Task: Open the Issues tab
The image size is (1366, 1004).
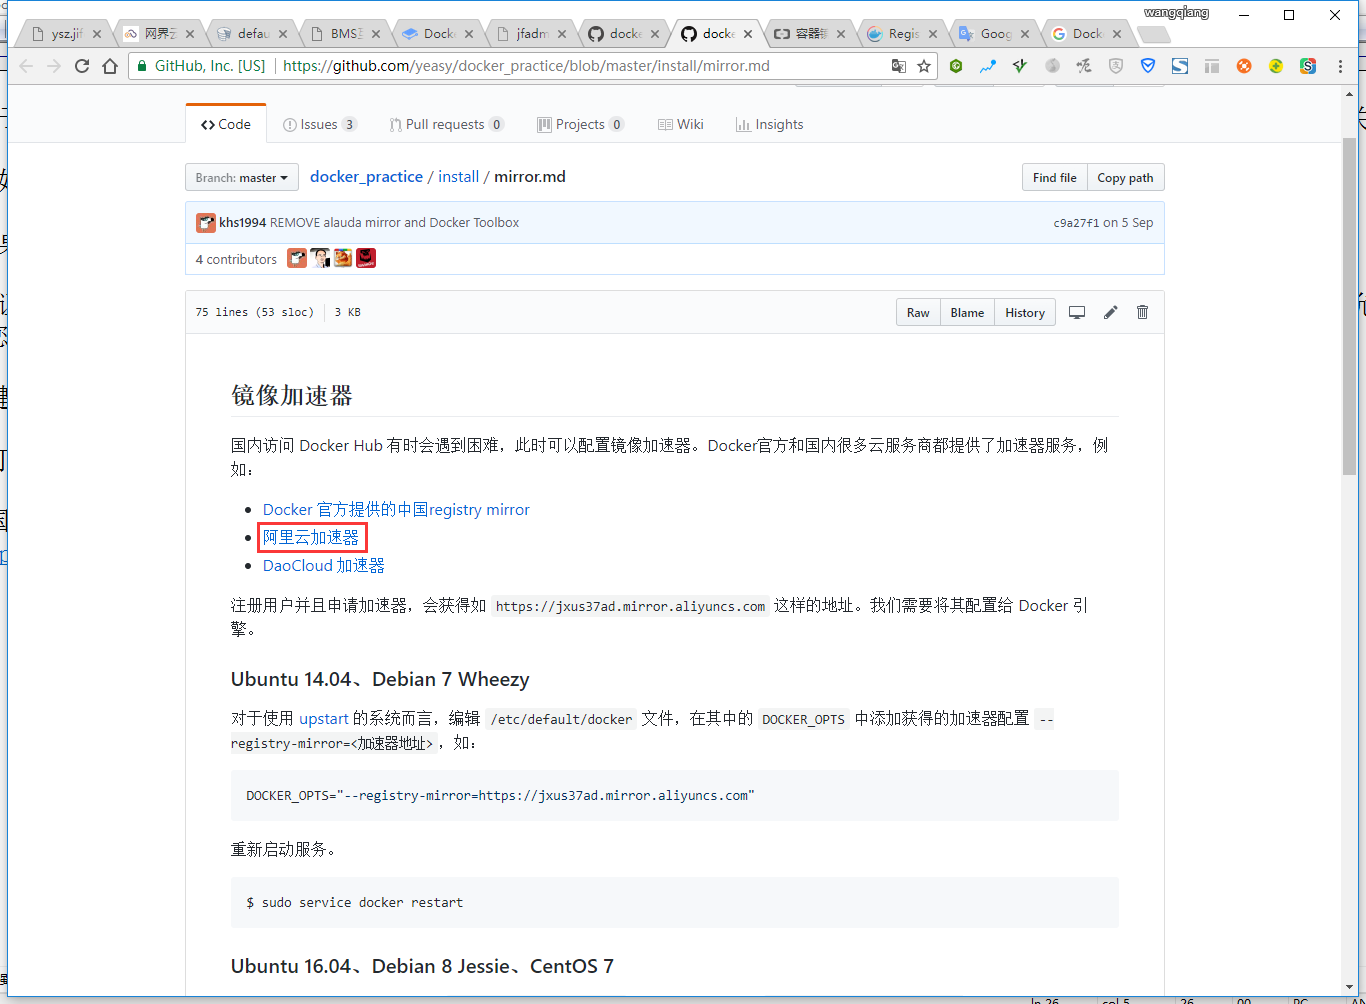Action: pyautogui.click(x=320, y=124)
